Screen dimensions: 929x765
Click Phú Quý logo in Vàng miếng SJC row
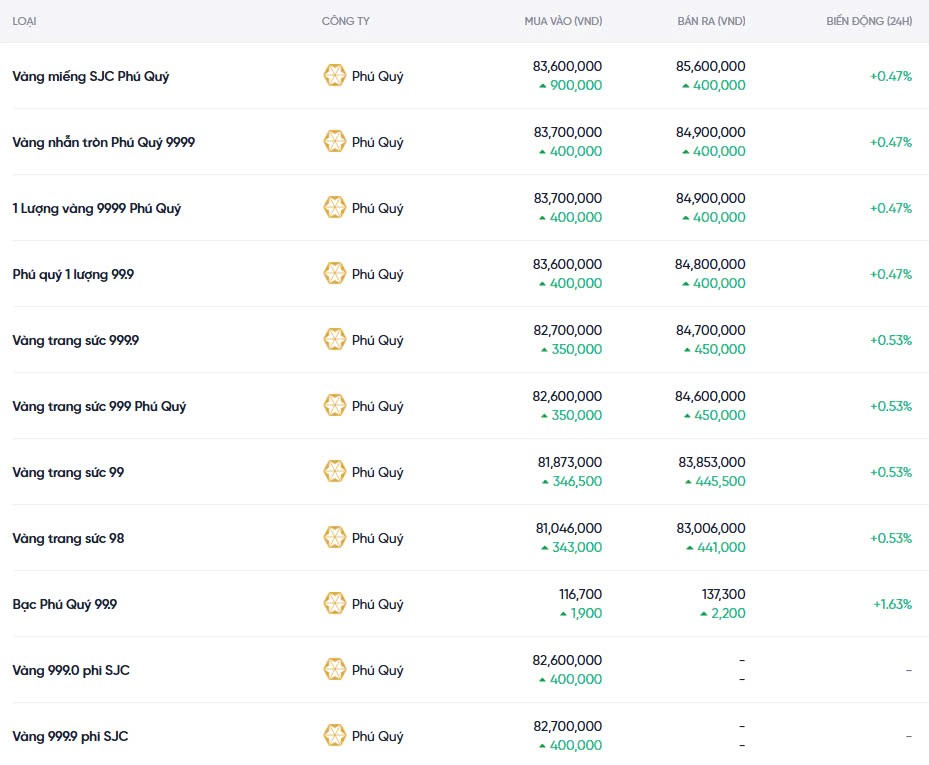coord(335,76)
